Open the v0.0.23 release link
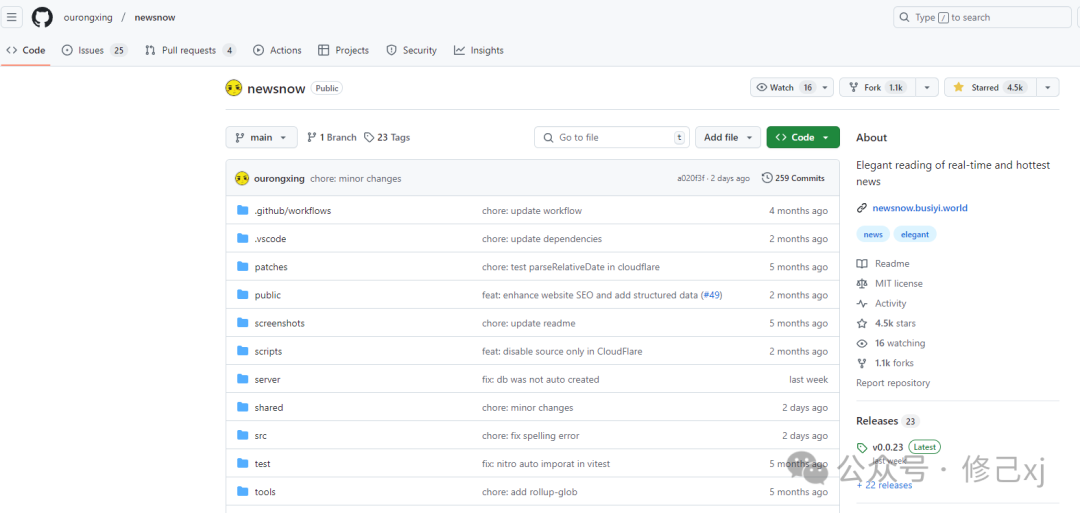This screenshot has width=1080, height=513. pos(887,447)
